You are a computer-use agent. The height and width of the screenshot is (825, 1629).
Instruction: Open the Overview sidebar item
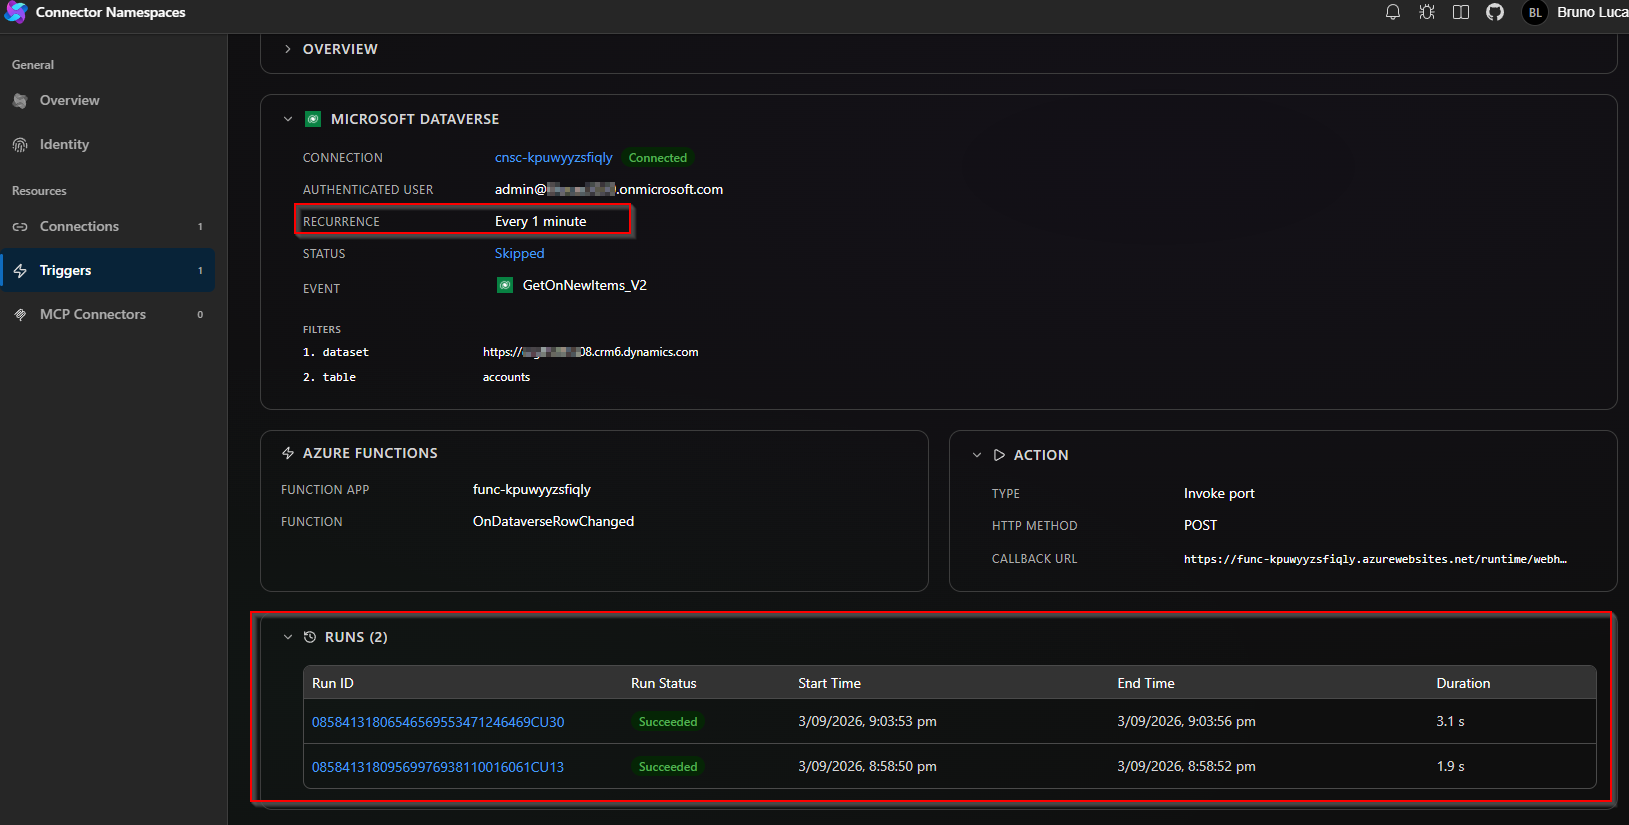(108, 101)
